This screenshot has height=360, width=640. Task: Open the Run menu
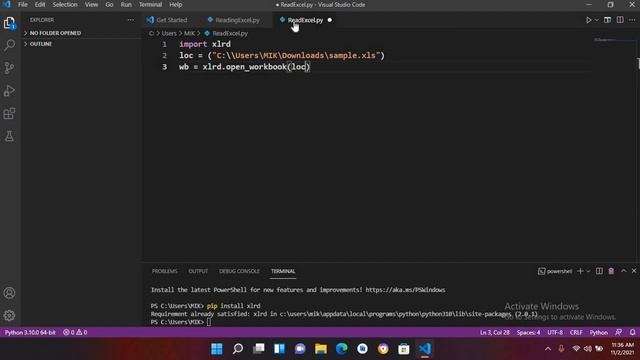coord(126,4)
